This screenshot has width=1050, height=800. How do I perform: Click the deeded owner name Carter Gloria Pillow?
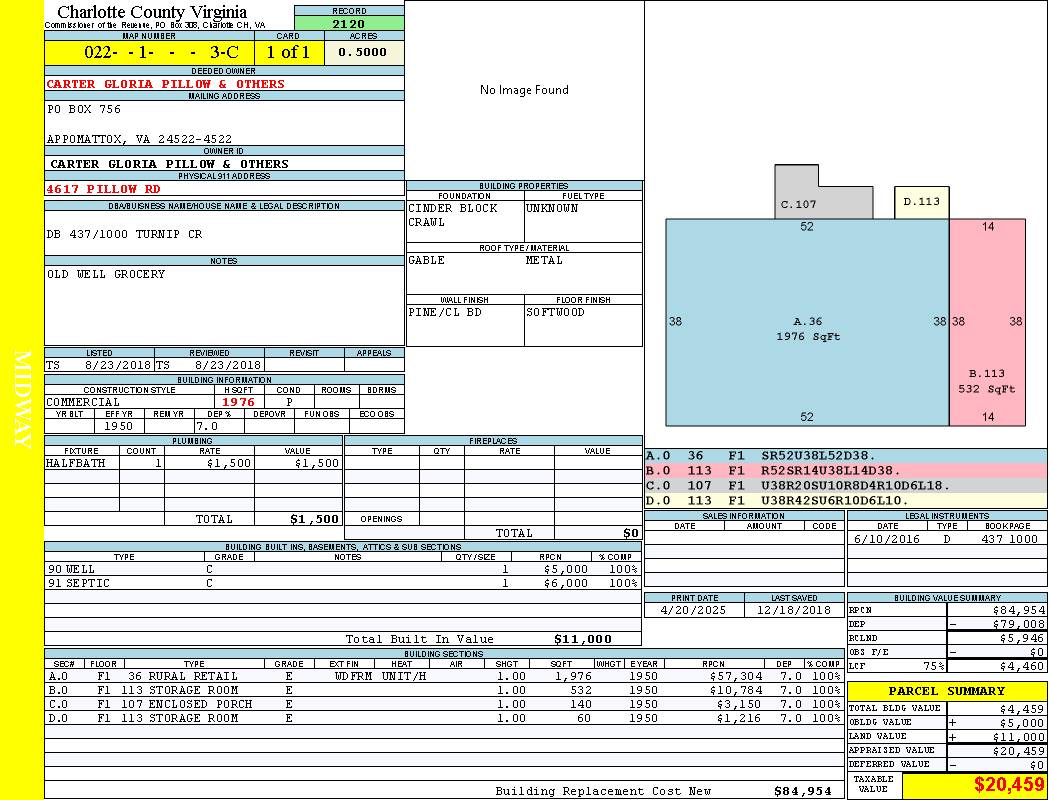tap(166, 84)
